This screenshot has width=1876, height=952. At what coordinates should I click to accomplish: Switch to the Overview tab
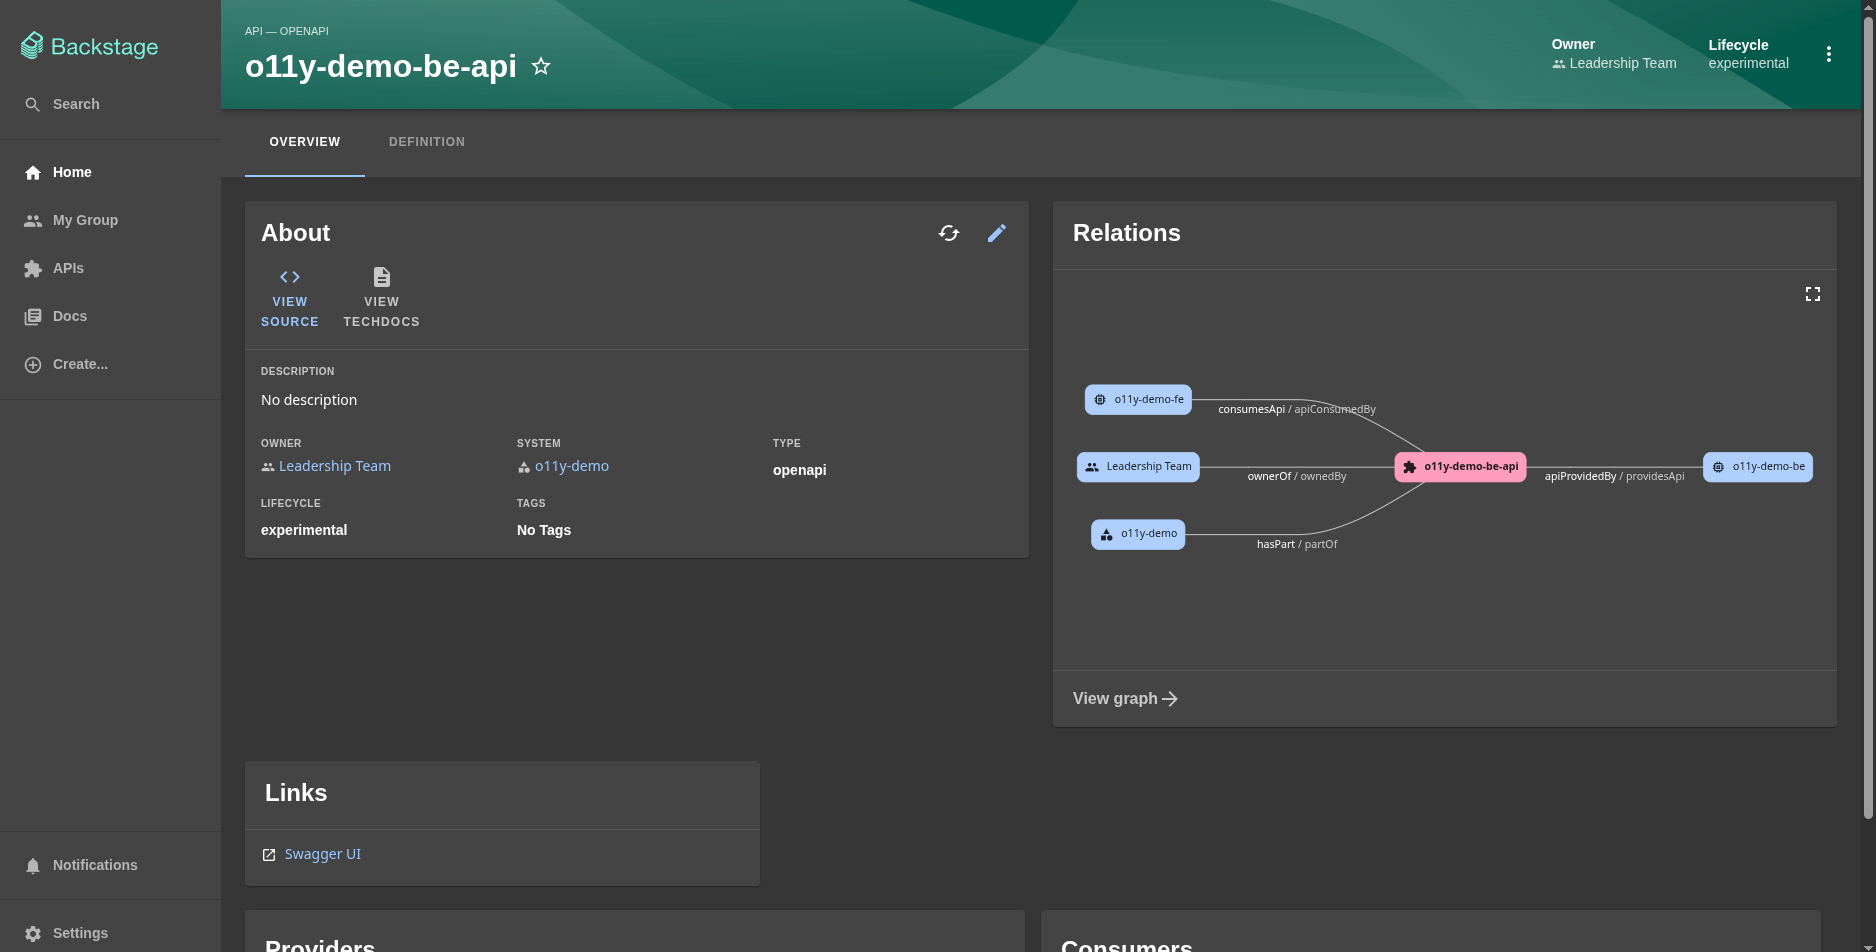[x=305, y=142]
